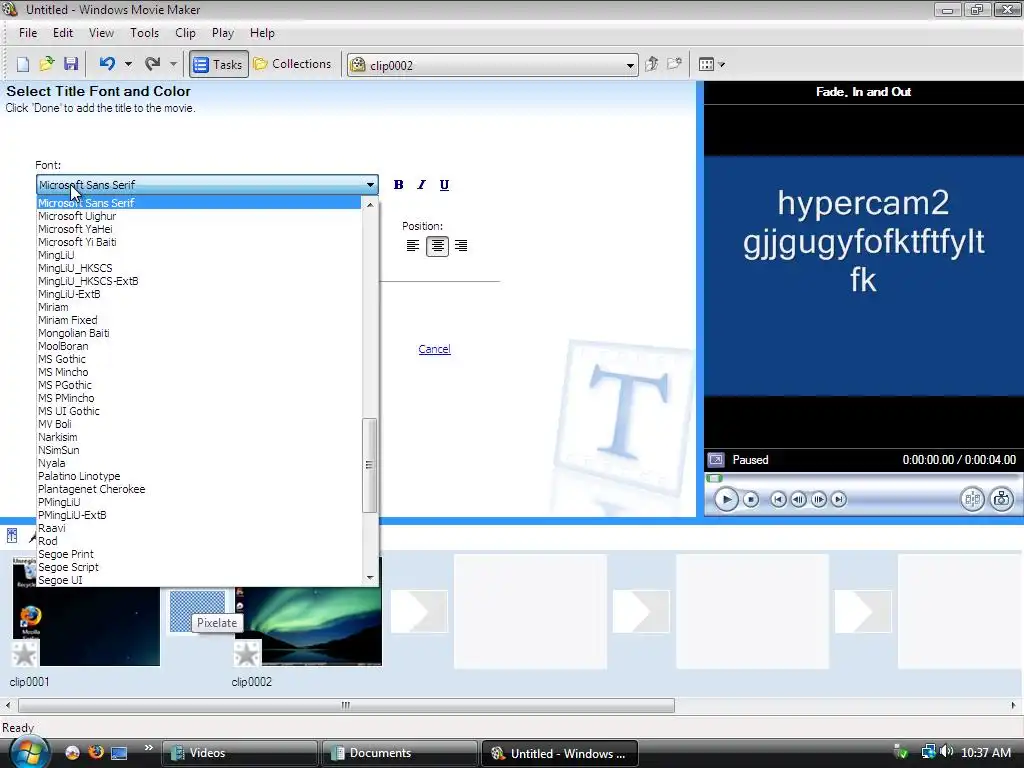
Task: Open undo history dropdown arrow
Action: [128, 64]
